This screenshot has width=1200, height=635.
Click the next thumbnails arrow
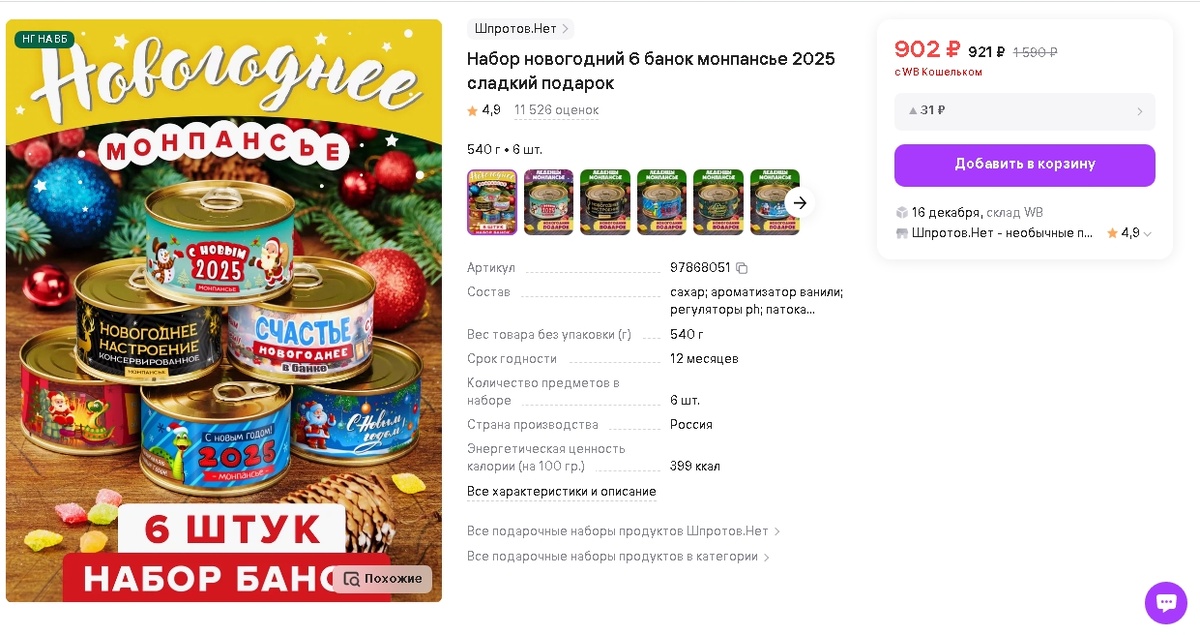click(x=799, y=202)
